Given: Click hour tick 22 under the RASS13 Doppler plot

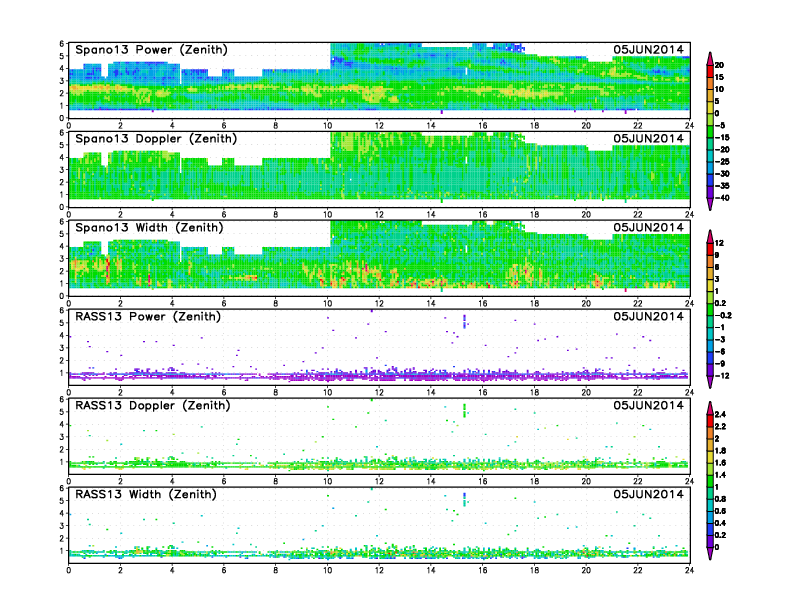Looking at the screenshot, I should 638,481.
